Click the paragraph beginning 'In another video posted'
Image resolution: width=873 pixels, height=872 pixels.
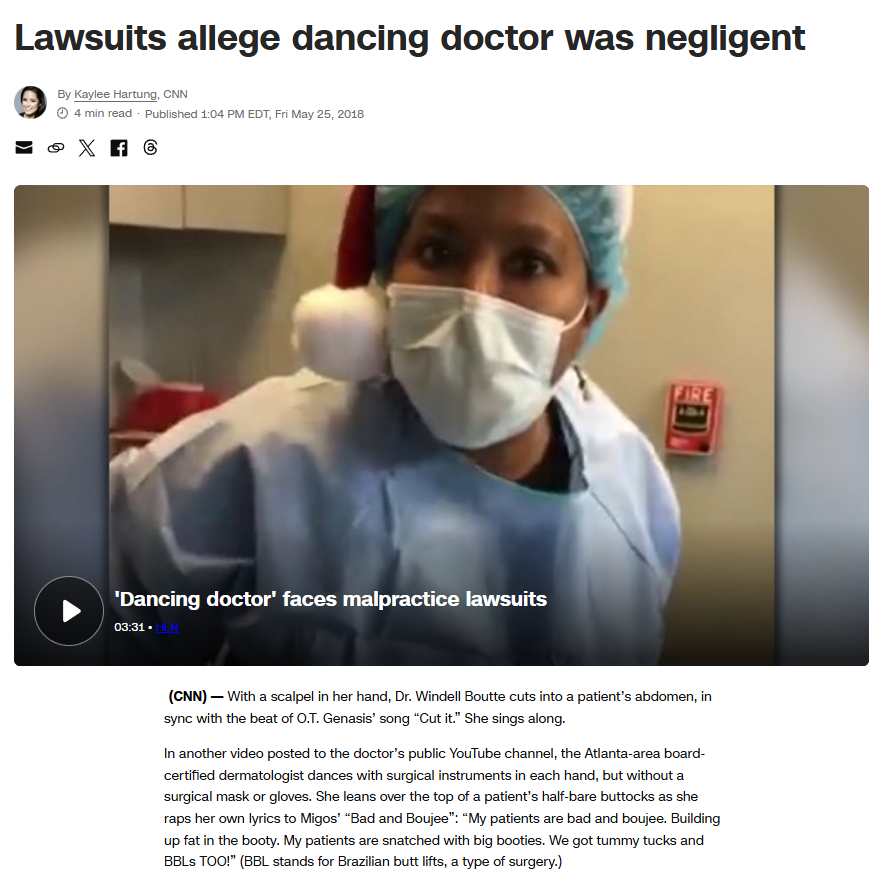442,807
